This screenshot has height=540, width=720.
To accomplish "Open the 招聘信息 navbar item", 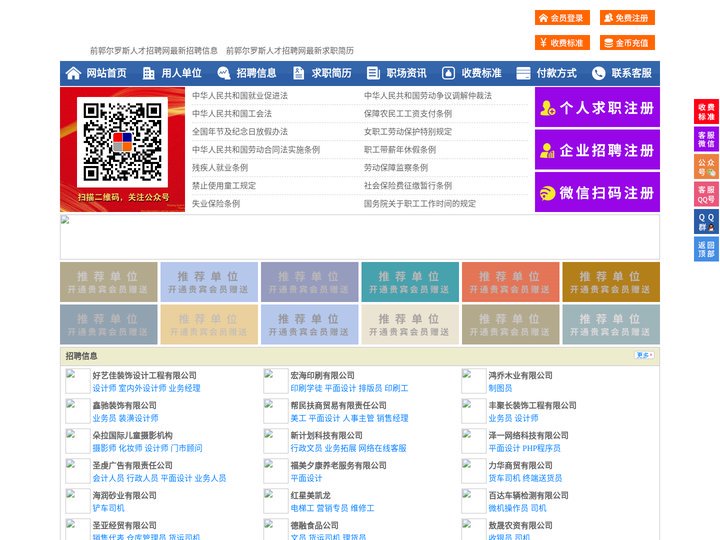I will (256, 73).
